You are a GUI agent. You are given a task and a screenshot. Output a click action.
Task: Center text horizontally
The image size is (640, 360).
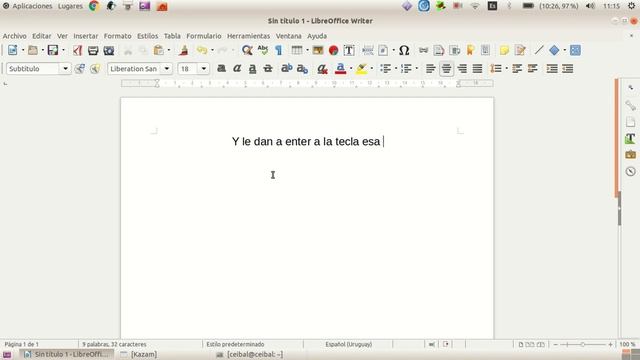(446, 69)
